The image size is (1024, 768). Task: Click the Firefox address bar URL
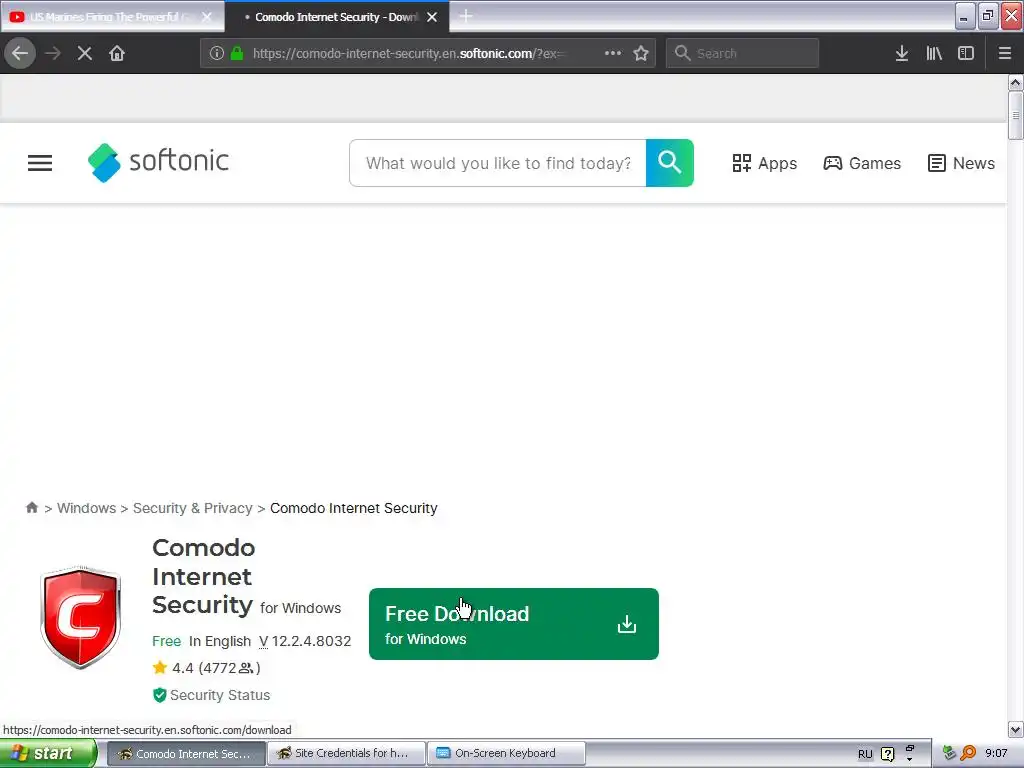(409, 54)
